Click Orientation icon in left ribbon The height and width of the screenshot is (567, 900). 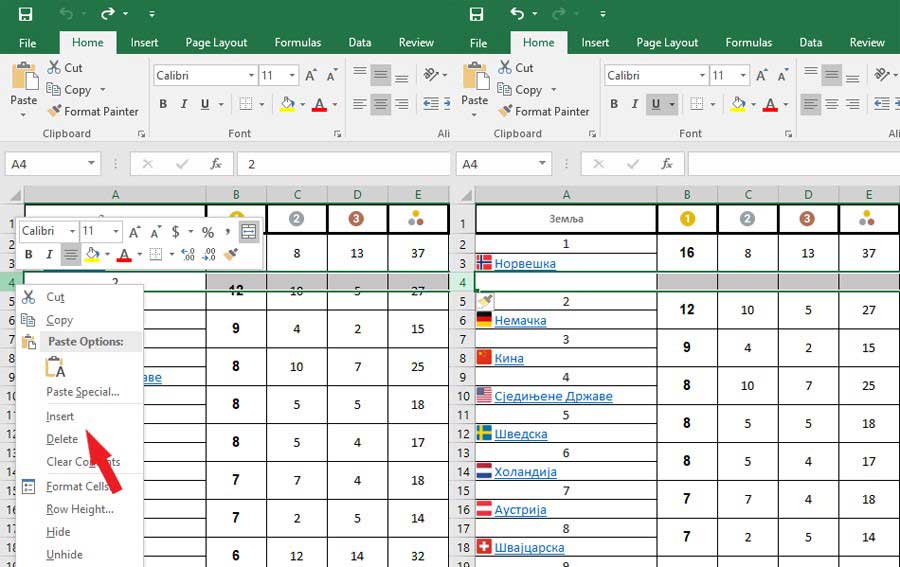(x=431, y=74)
